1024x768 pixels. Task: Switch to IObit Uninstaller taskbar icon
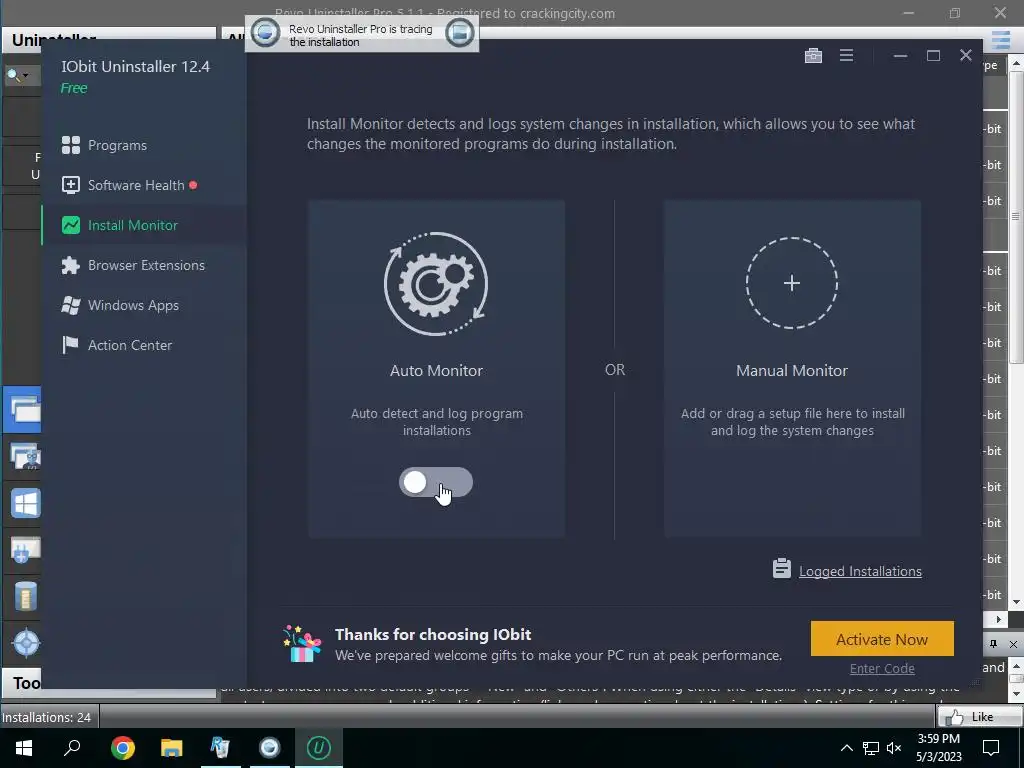coord(319,748)
